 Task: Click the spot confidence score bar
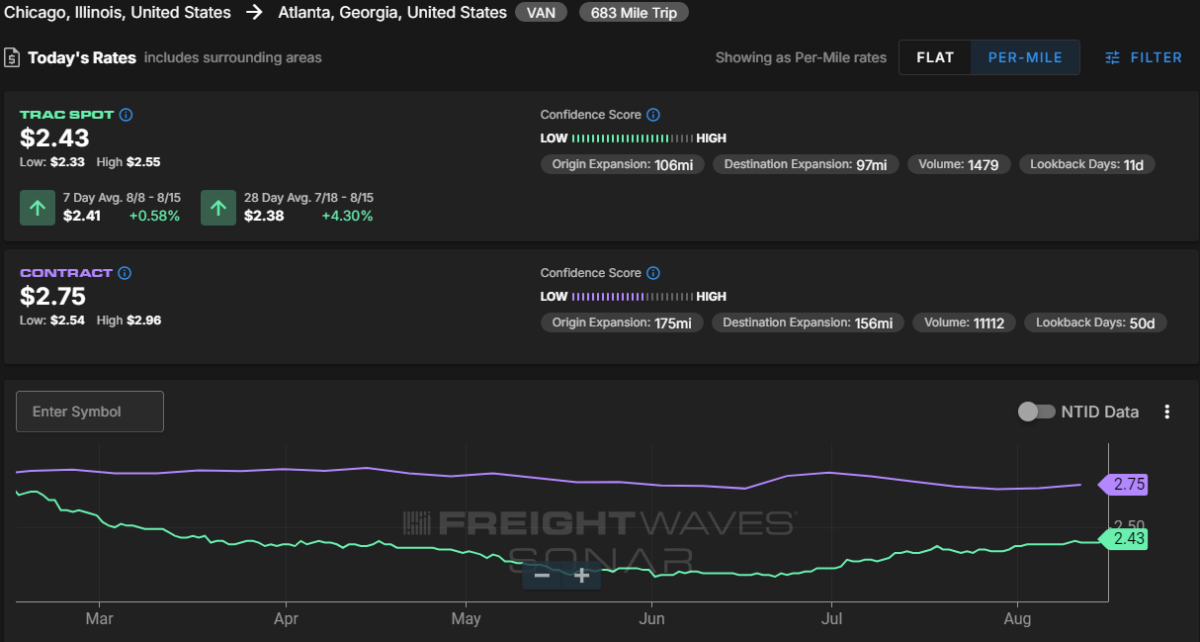click(633, 138)
